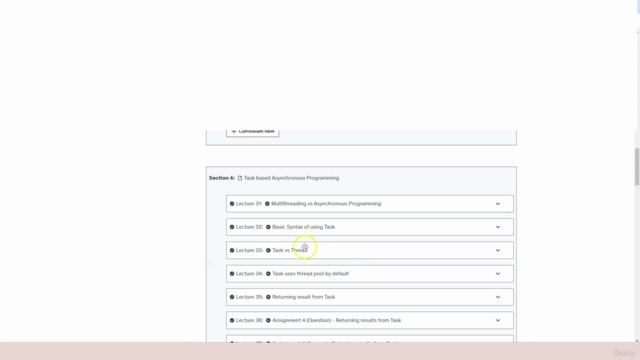Select 'Task based Asynchronous Programming' section title
Screen dimensions: 640x360
pos(291,178)
